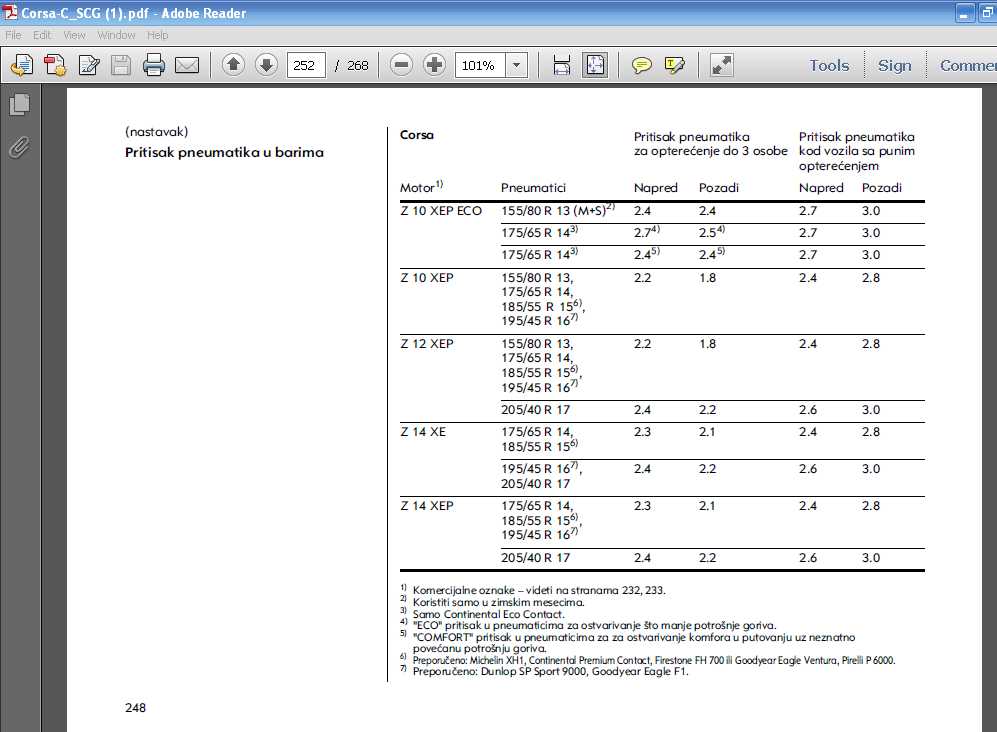Click the page number field showing 252

pyautogui.click(x=306, y=65)
